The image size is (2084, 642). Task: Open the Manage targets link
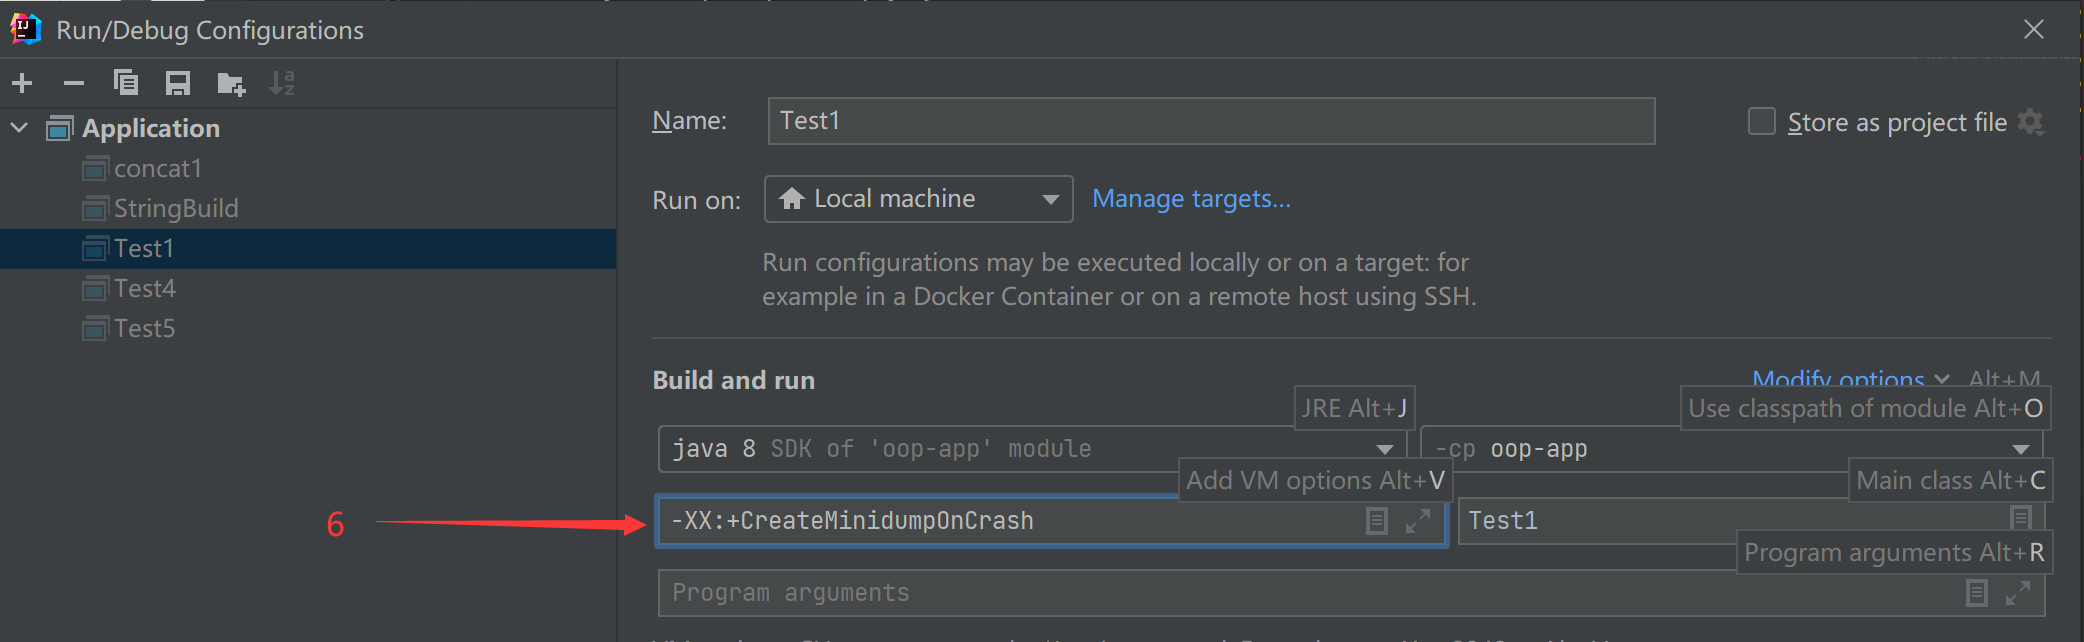point(1191,199)
